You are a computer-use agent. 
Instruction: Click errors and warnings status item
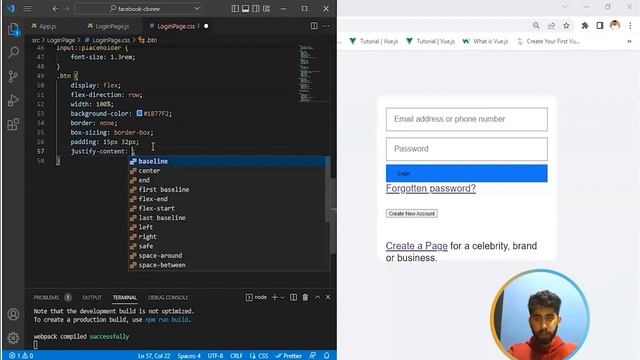21,356
